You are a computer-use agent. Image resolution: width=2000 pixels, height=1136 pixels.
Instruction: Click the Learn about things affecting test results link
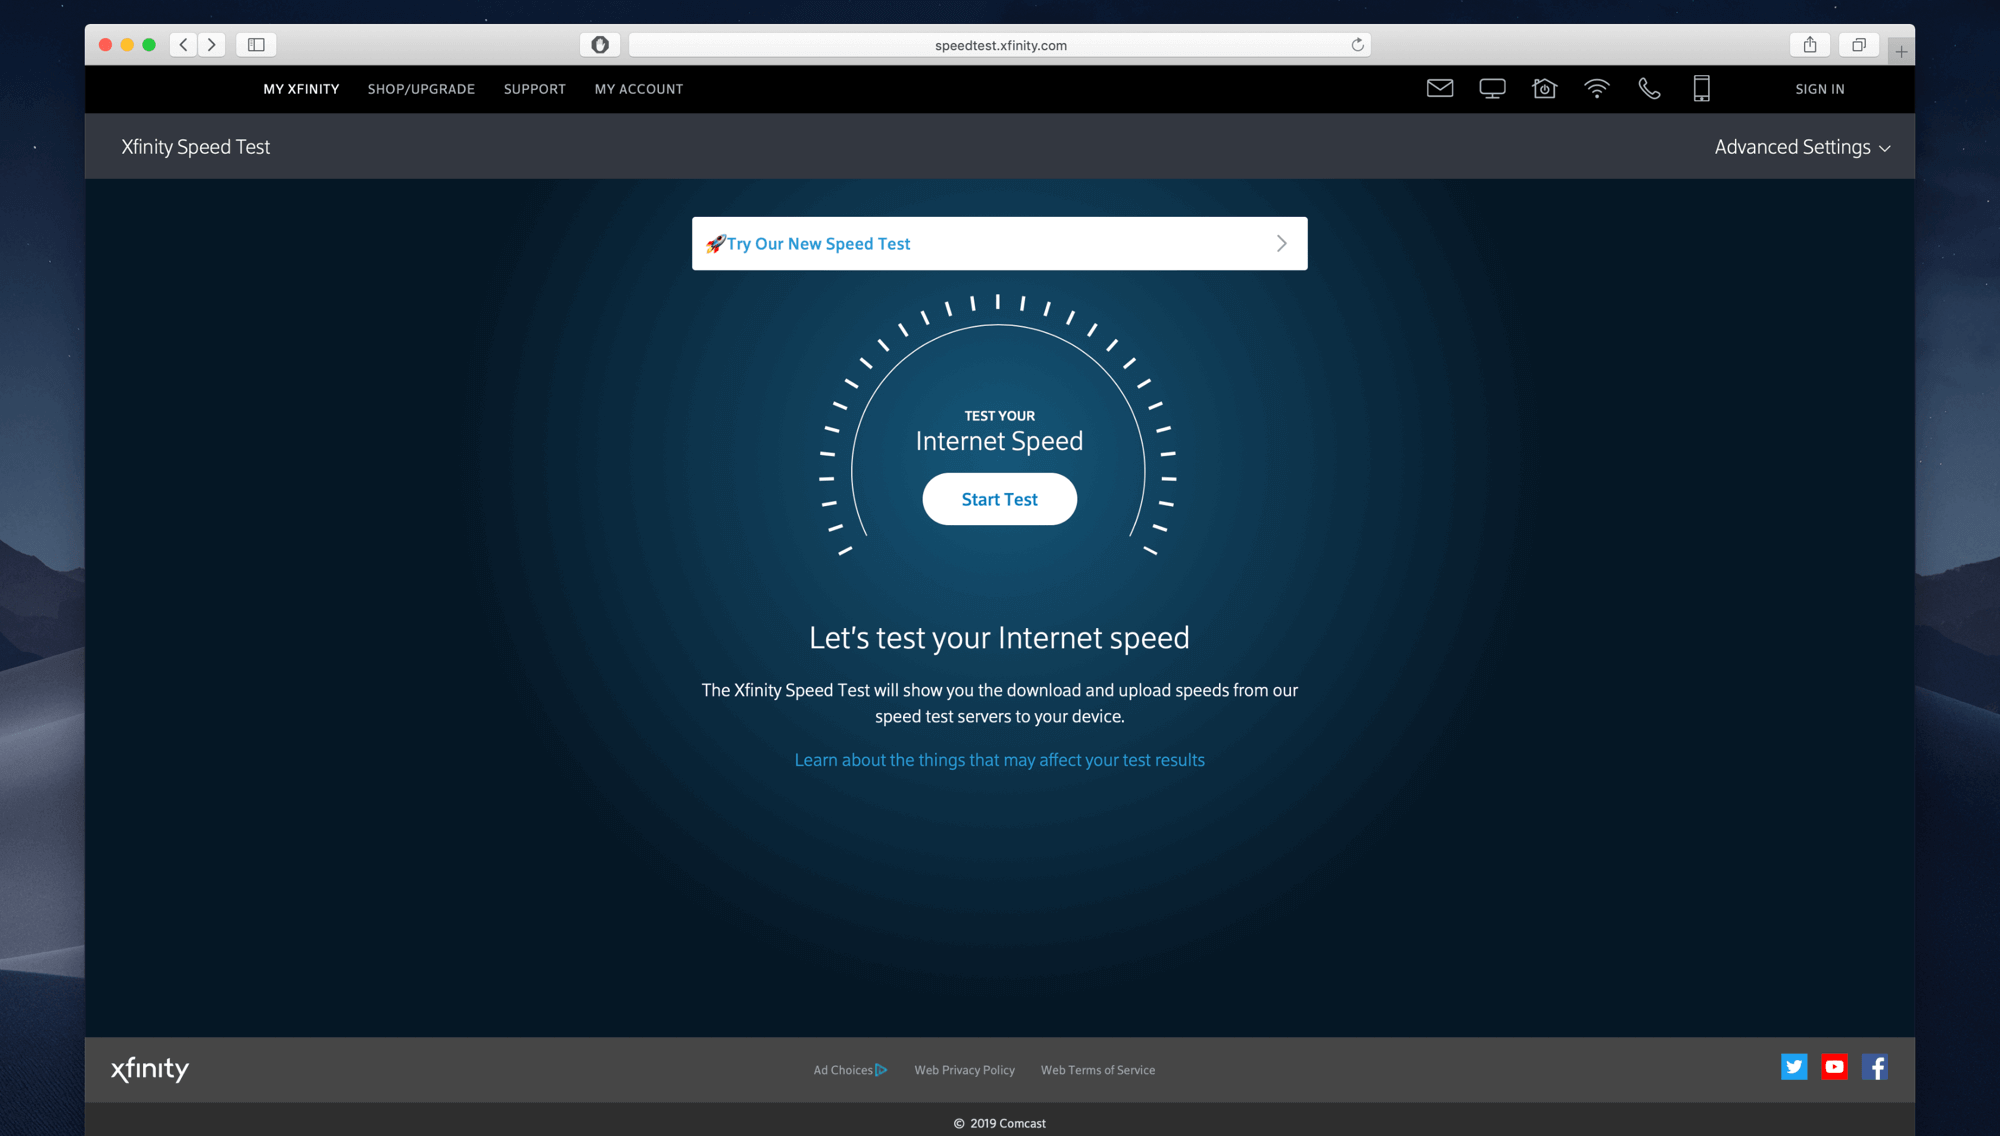999,758
